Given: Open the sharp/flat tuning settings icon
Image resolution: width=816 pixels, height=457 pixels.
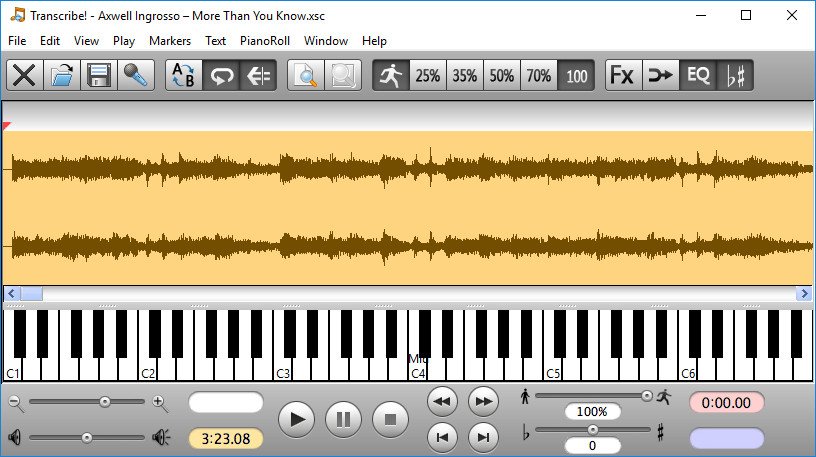Looking at the screenshot, I should pyautogui.click(x=735, y=76).
